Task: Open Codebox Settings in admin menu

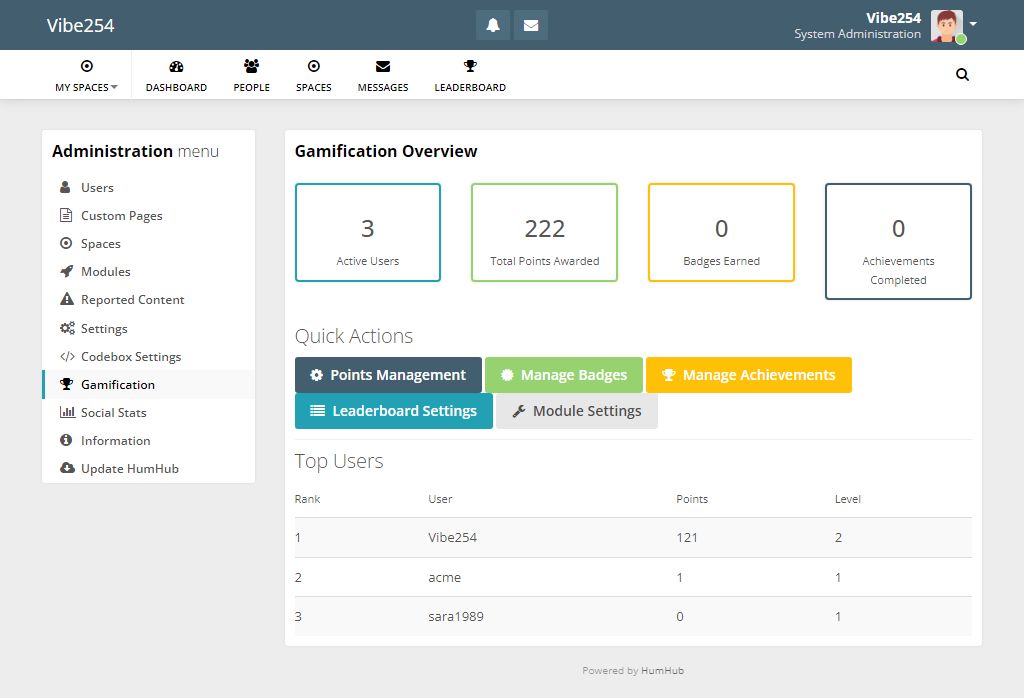Action: click(130, 356)
